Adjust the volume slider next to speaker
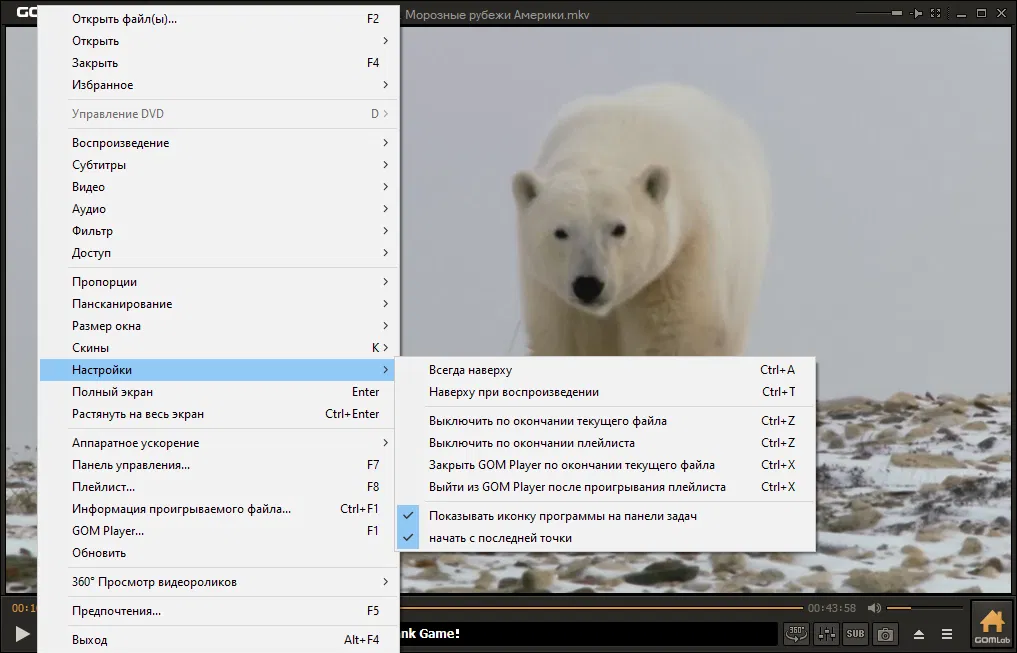Image resolution: width=1017 pixels, height=653 pixels. click(922, 608)
